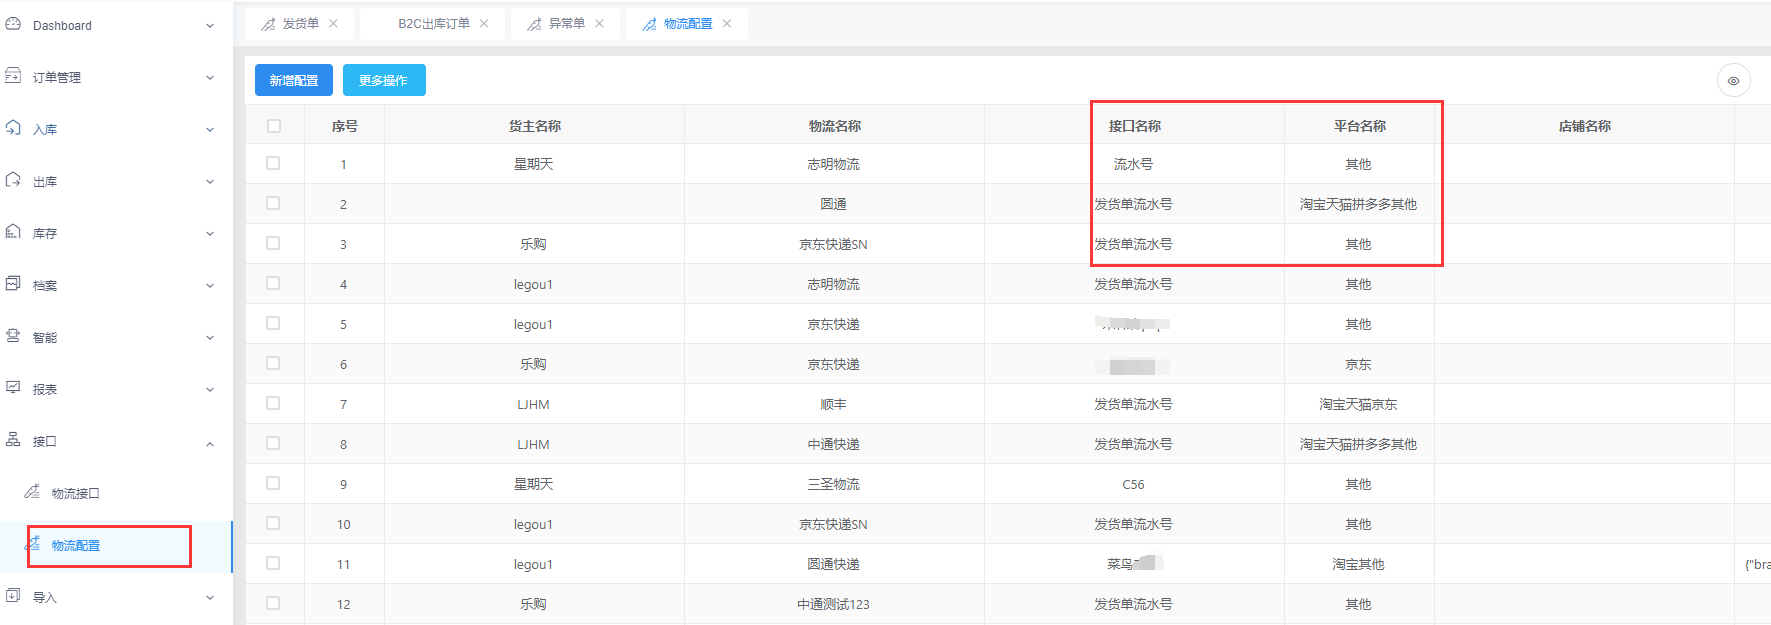This screenshot has height=625, width=1771.
Task: Expand the Dashboard menu chevron
Action: (210, 26)
